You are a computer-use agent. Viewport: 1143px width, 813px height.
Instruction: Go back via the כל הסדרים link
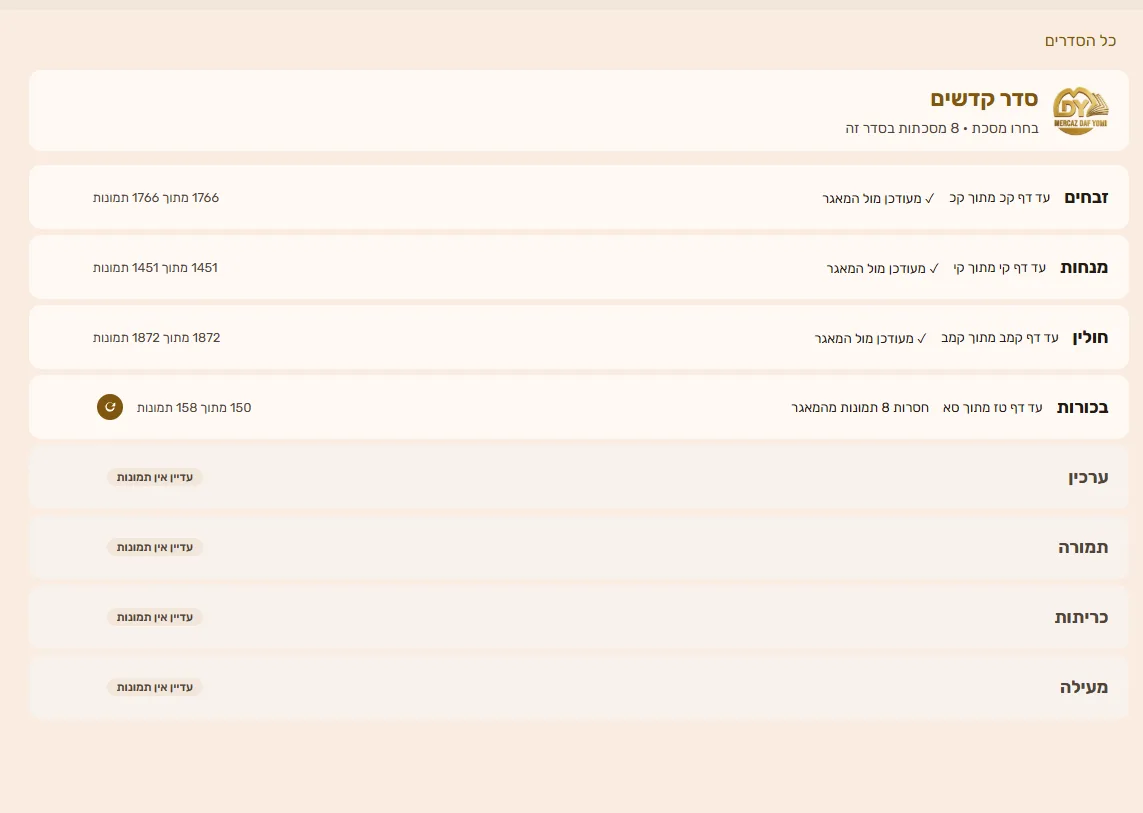(x=1080, y=41)
